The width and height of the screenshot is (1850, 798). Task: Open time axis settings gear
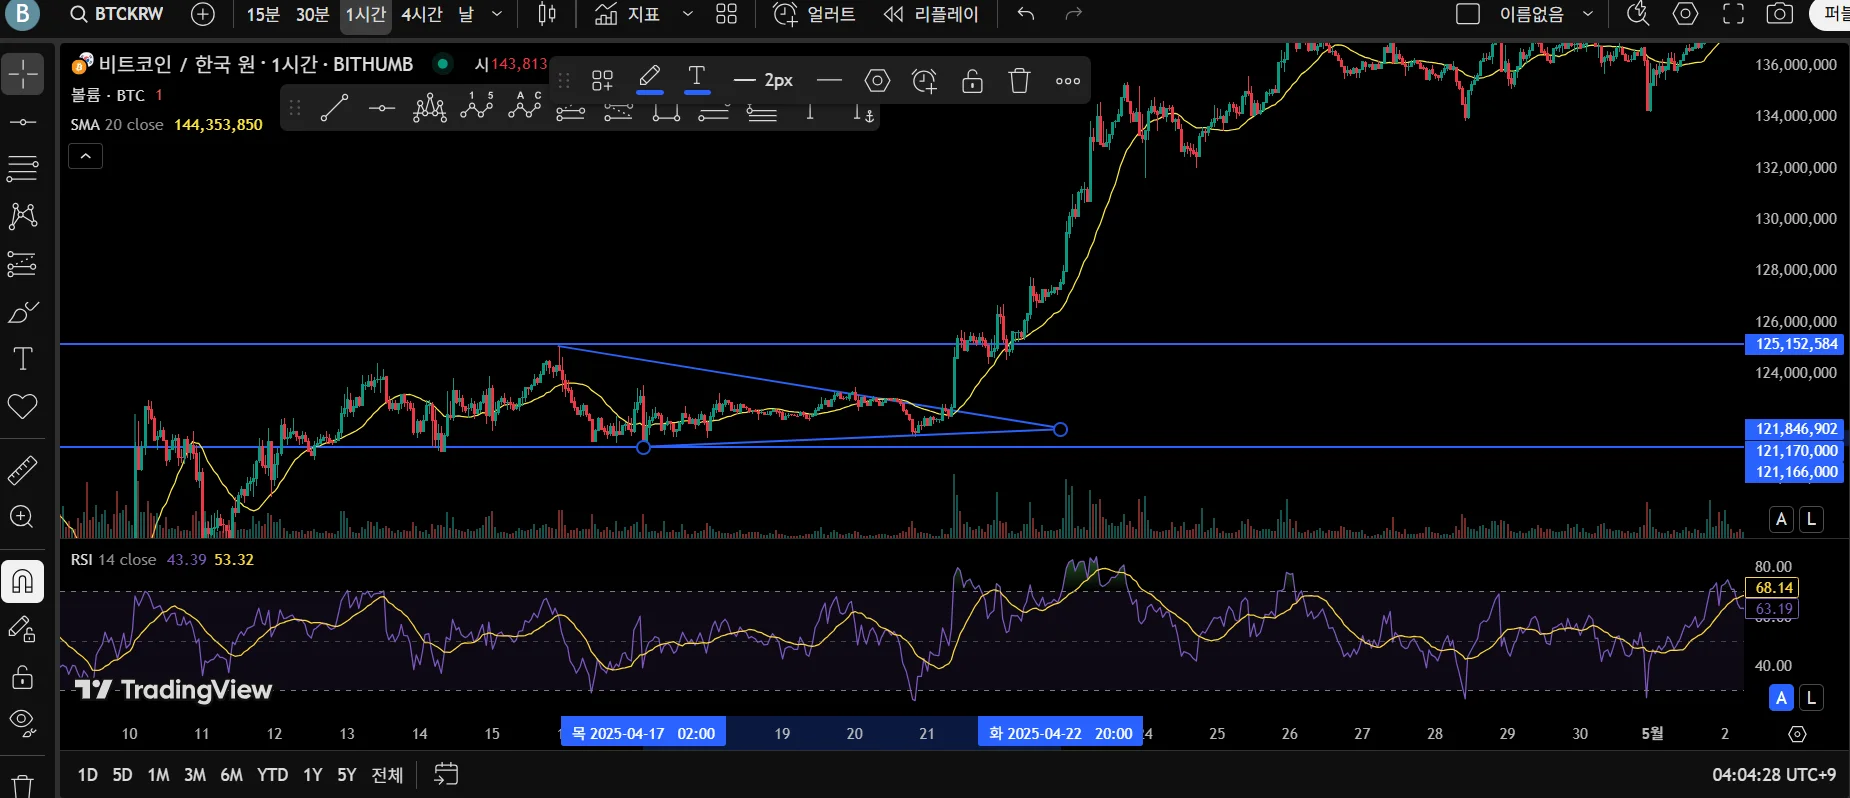pyautogui.click(x=1797, y=734)
